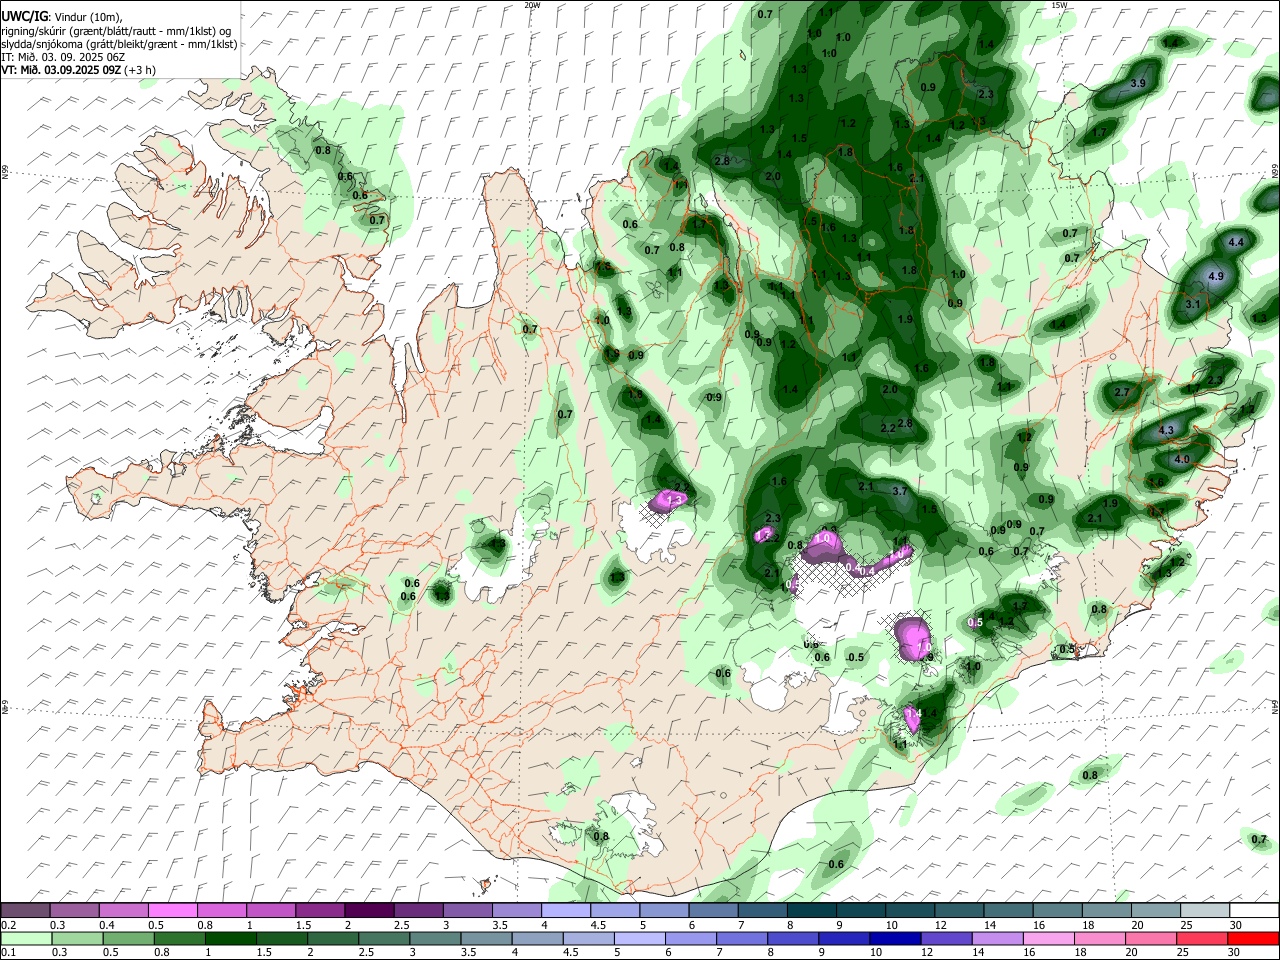Click the '0.4' legend scale label
The image size is (1280, 960).
tap(107, 925)
